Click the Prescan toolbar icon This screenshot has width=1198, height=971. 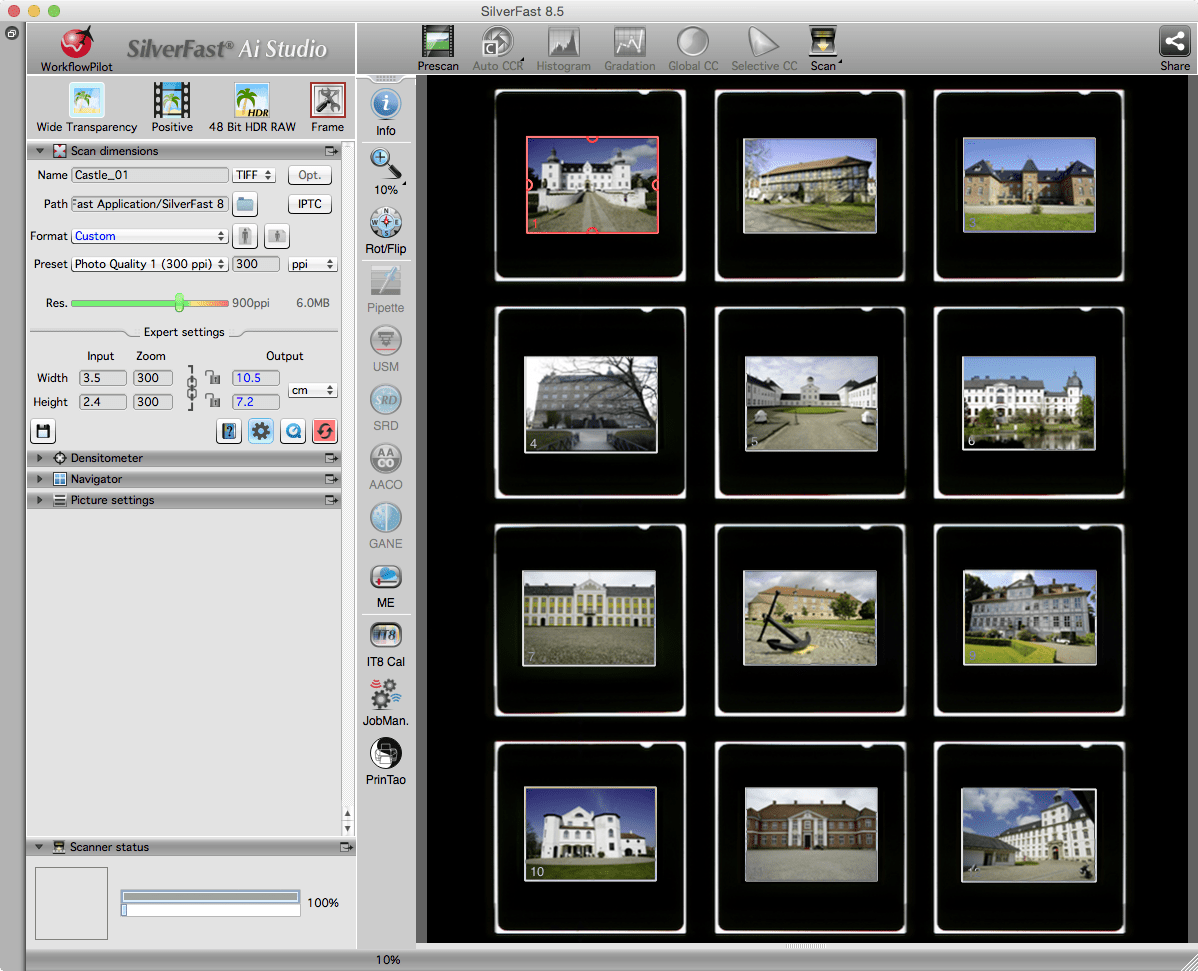pyautogui.click(x=437, y=43)
